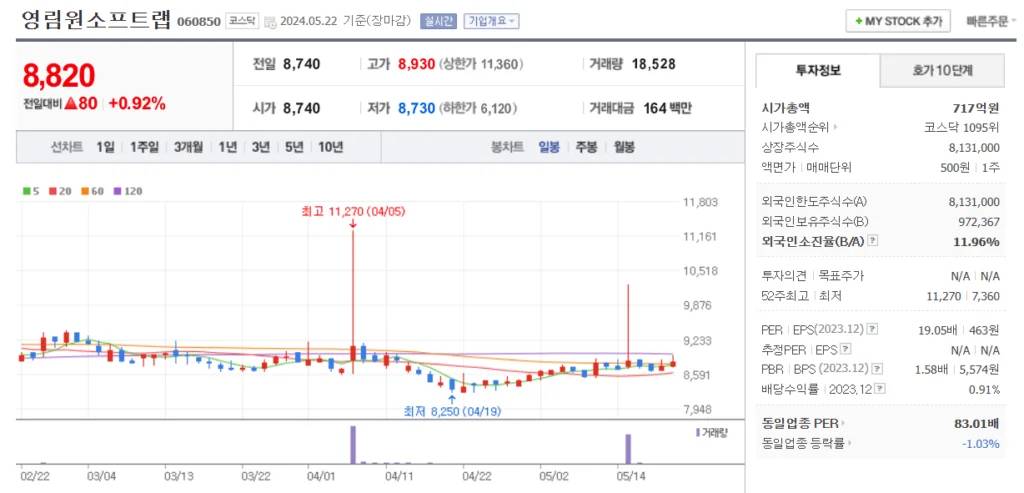The height and width of the screenshot is (493, 1024).
Task: Click the current price 8,820
Action: pos(59,76)
